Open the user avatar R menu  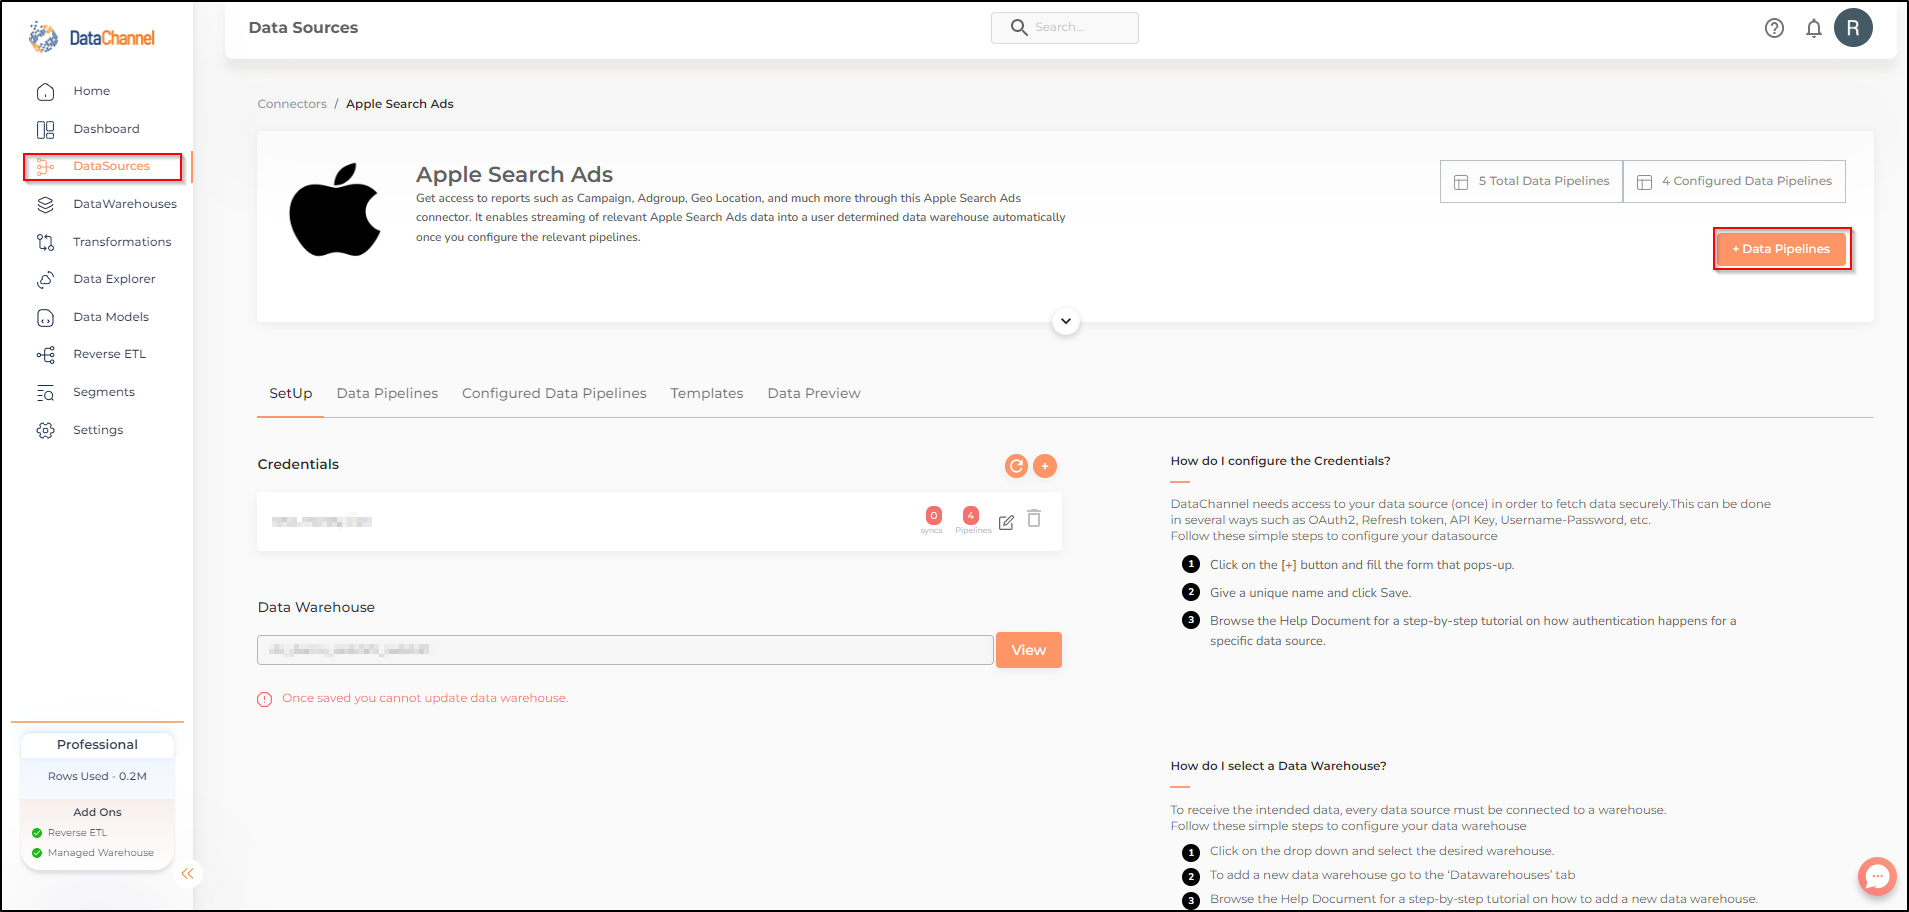(x=1853, y=28)
